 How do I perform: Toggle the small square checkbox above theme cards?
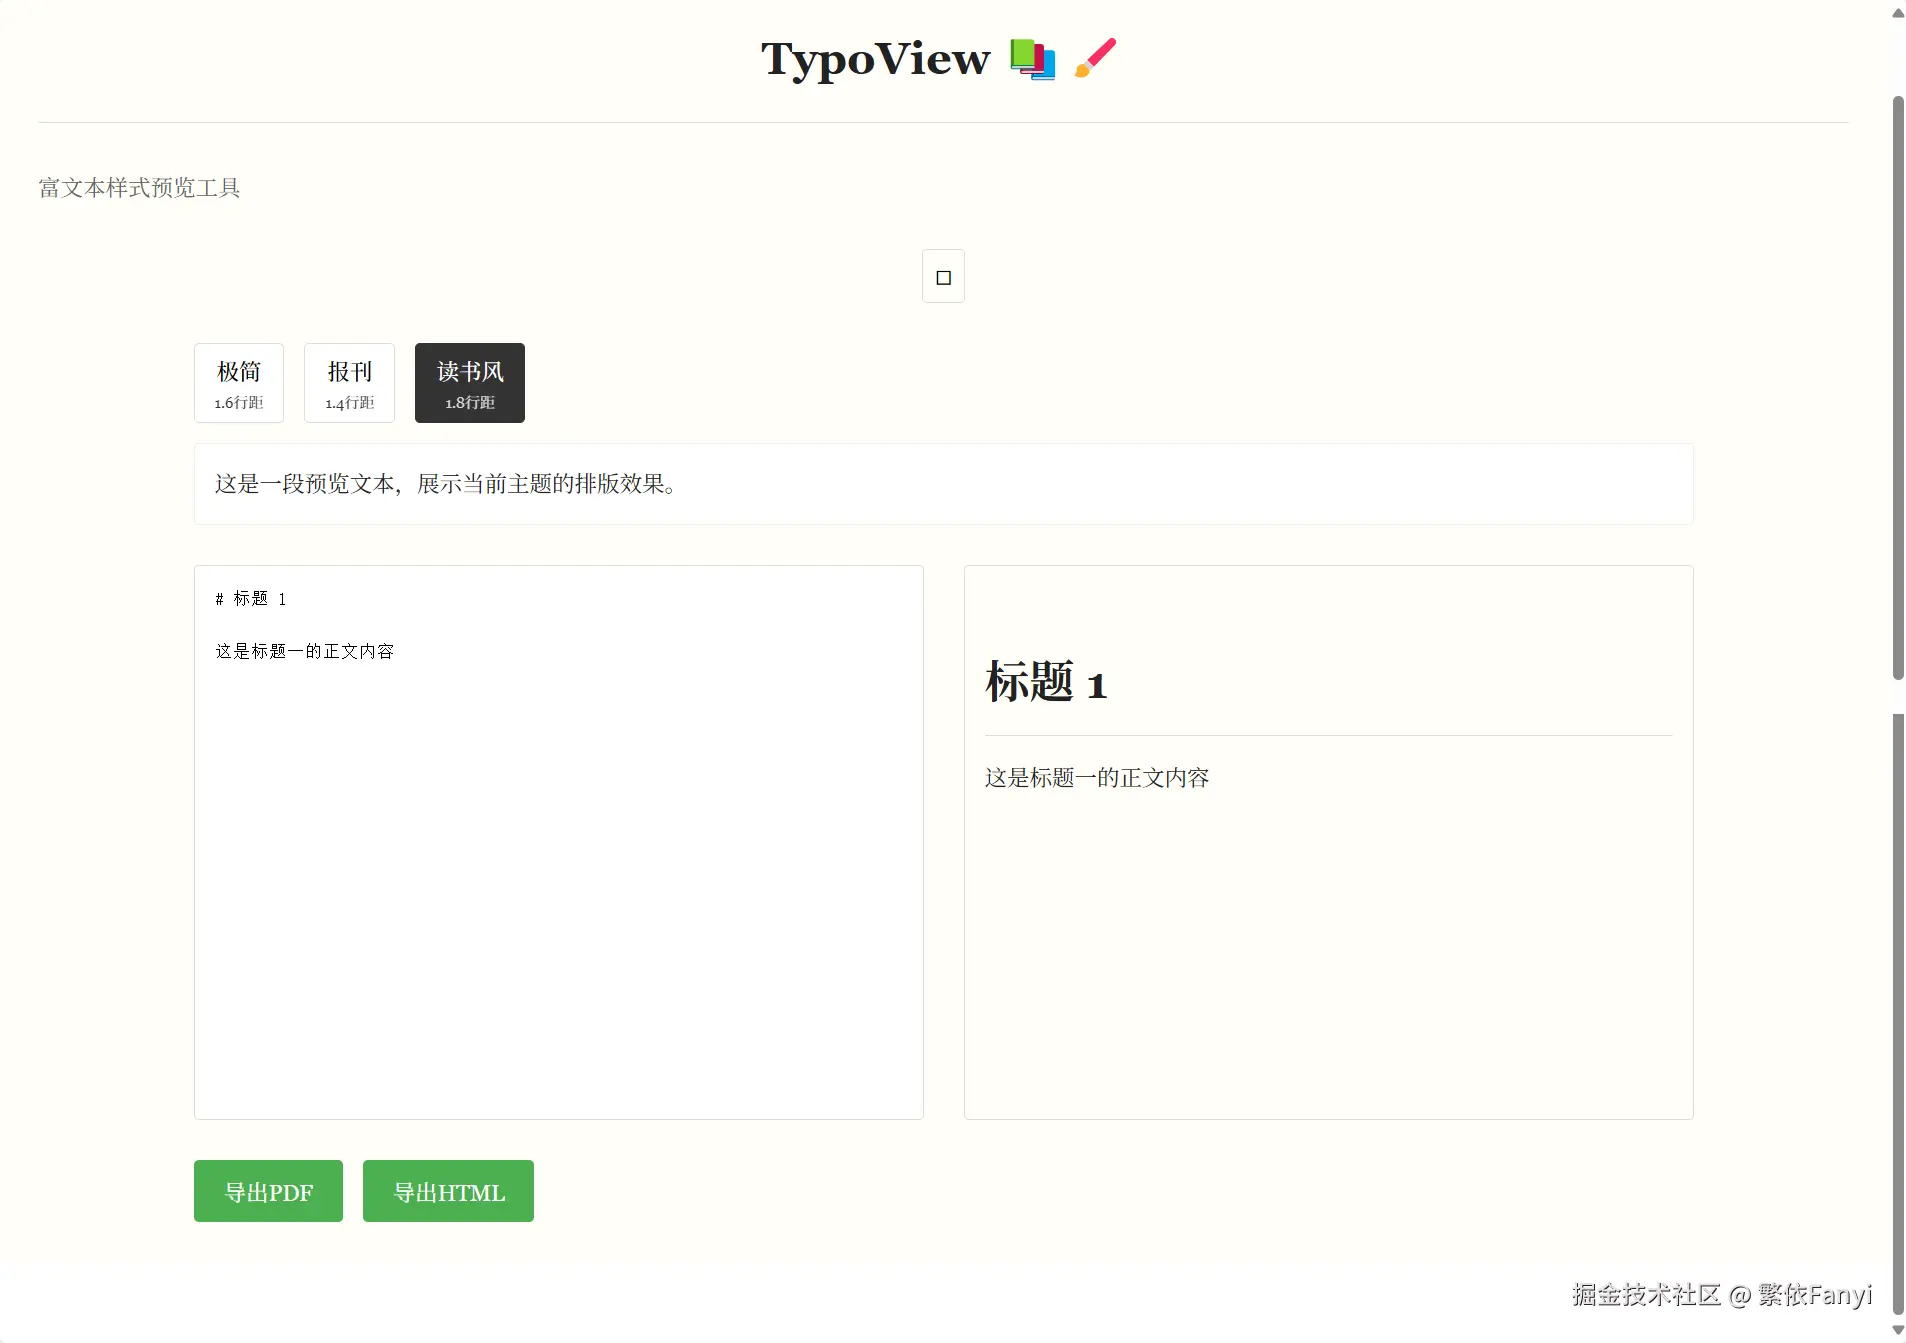(943, 275)
